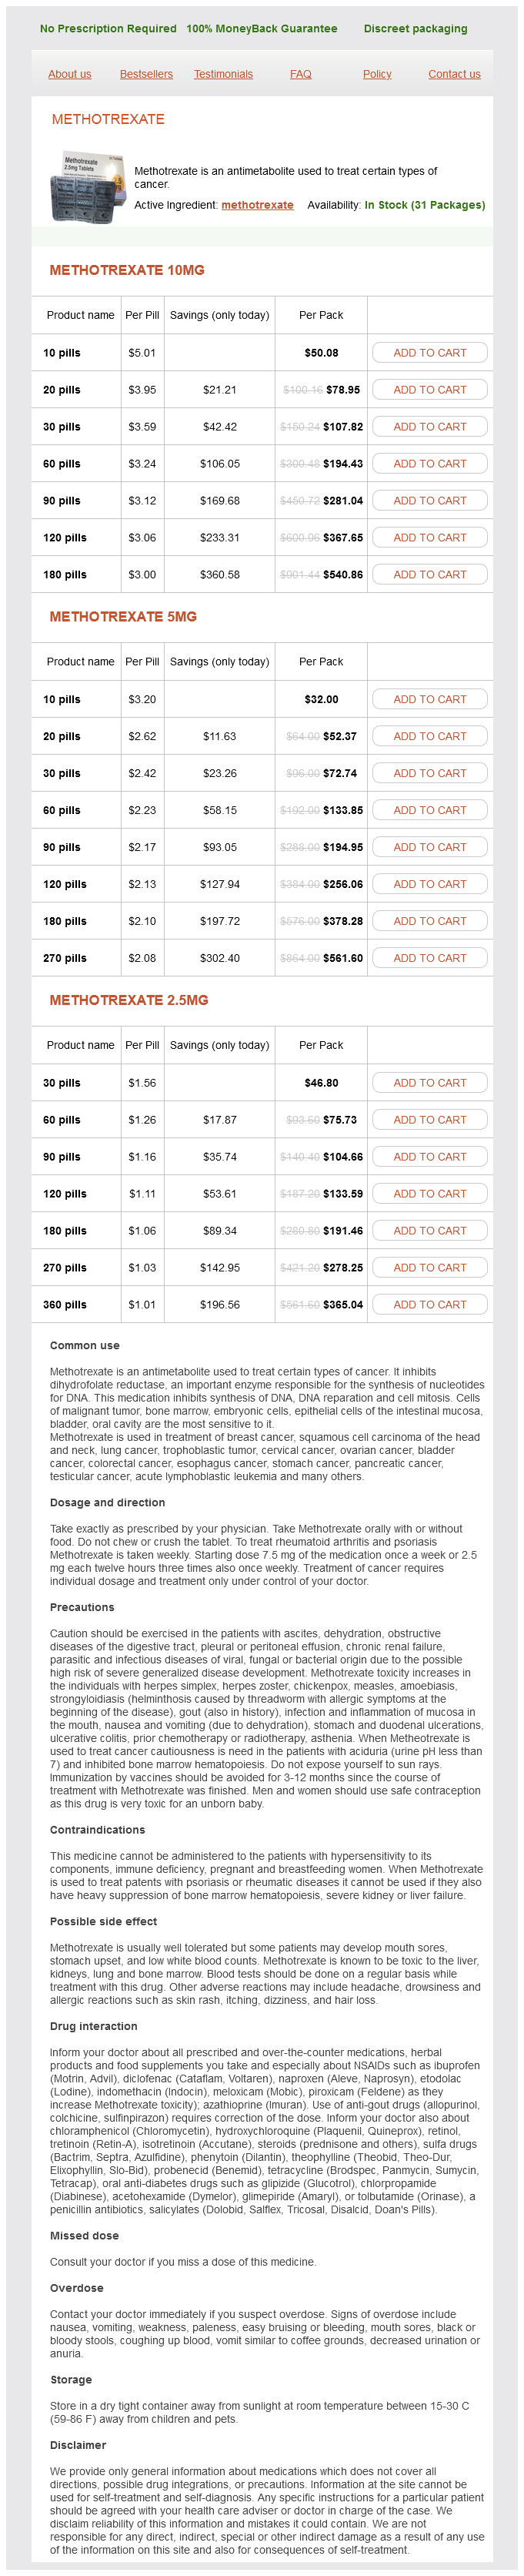The image size is (524, 2576).
Task: Add 5mg 270 pills for $561.60 to cart
Action: tap(429, 959)
